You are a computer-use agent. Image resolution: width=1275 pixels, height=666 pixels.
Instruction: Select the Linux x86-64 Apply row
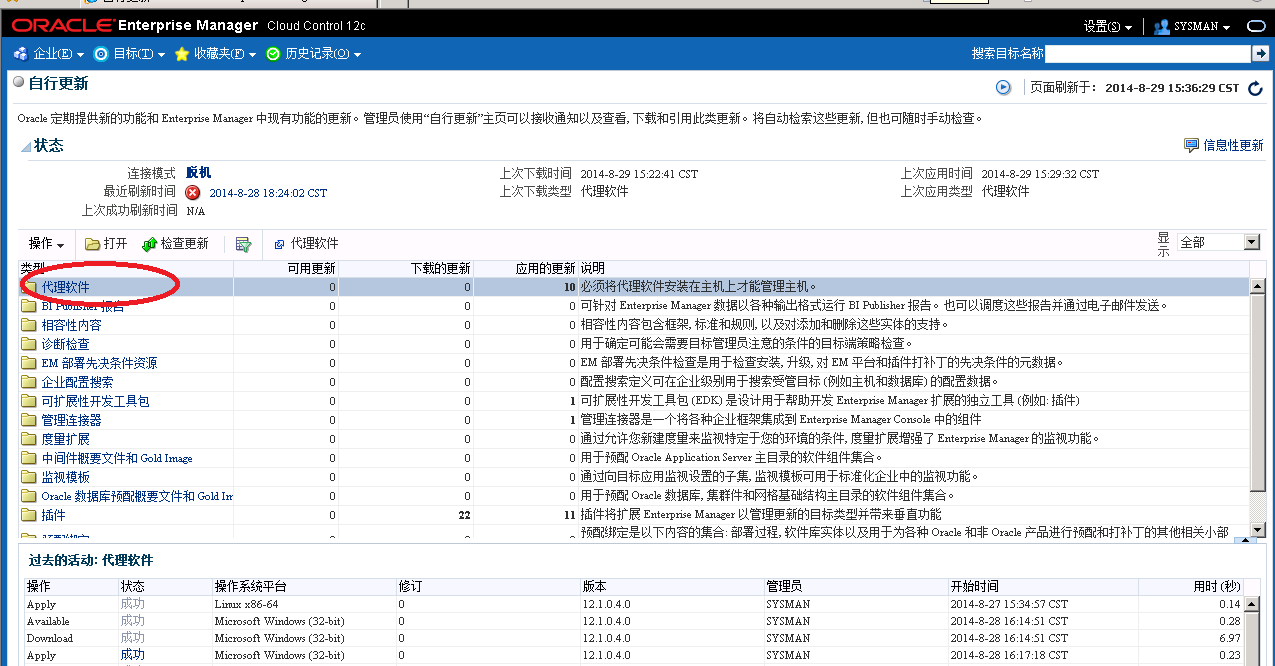[634, 604]
